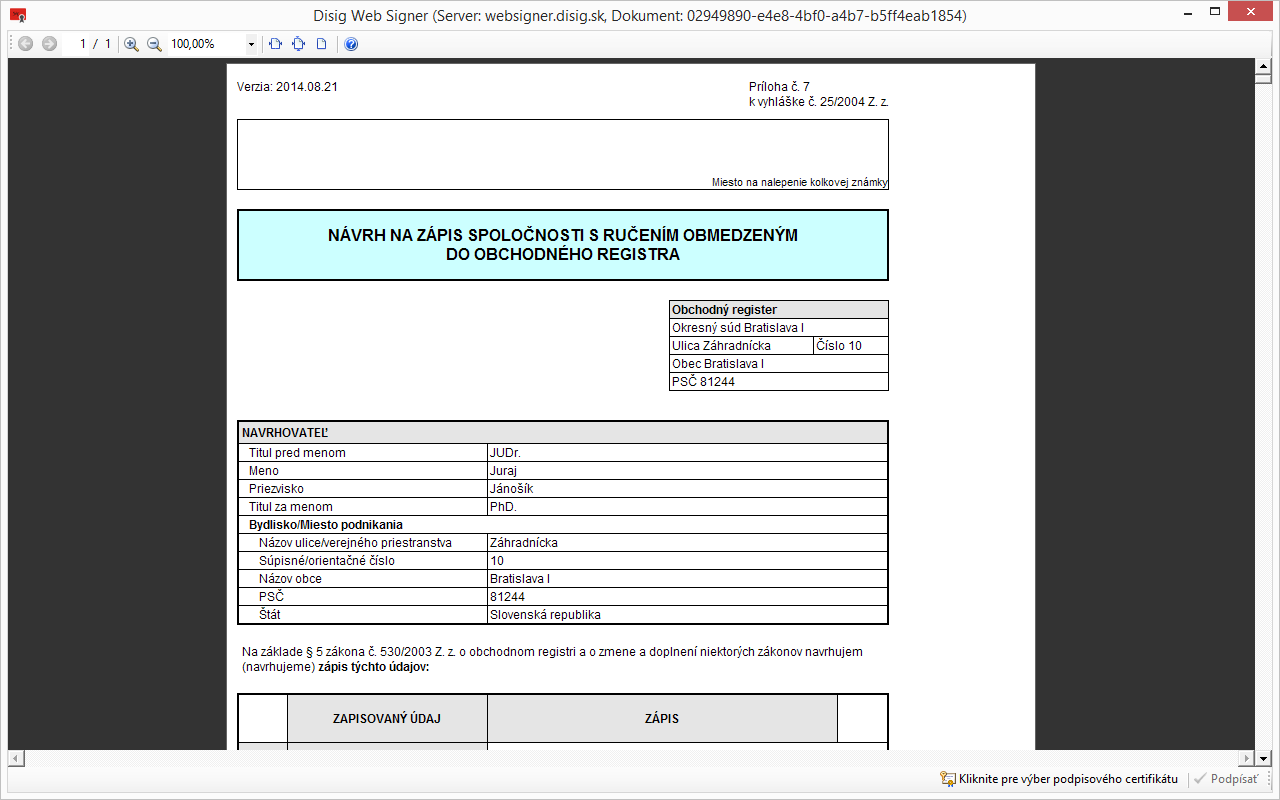
Task: Click the 'NAVRHOVATEĽ' section header
Action: (563, 433)
